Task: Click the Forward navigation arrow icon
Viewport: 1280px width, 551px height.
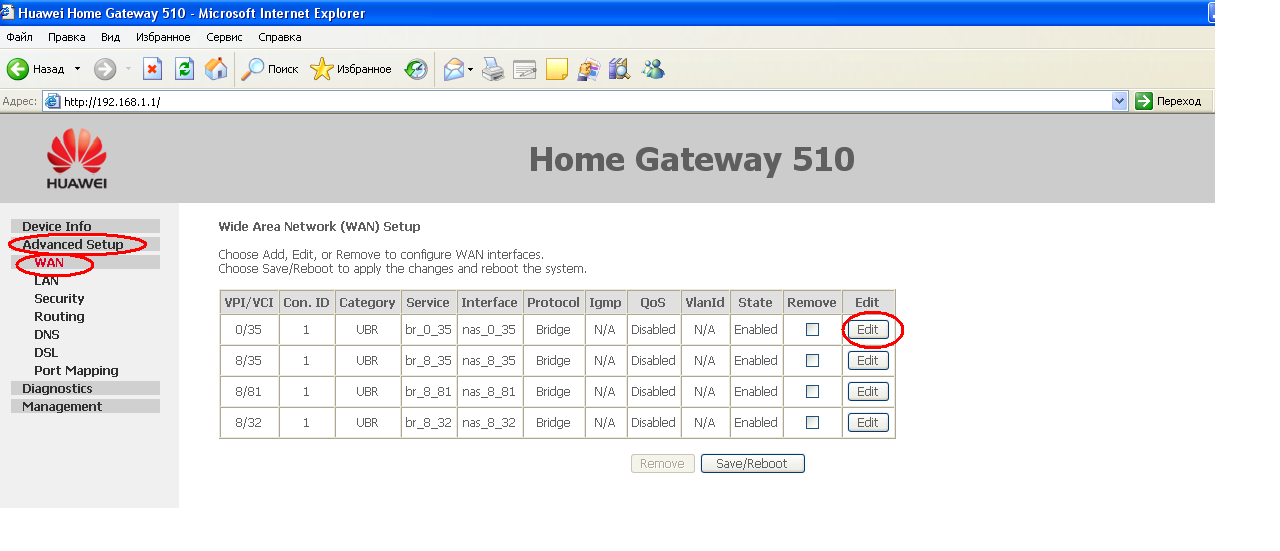Action: click(x=105, y=69)
